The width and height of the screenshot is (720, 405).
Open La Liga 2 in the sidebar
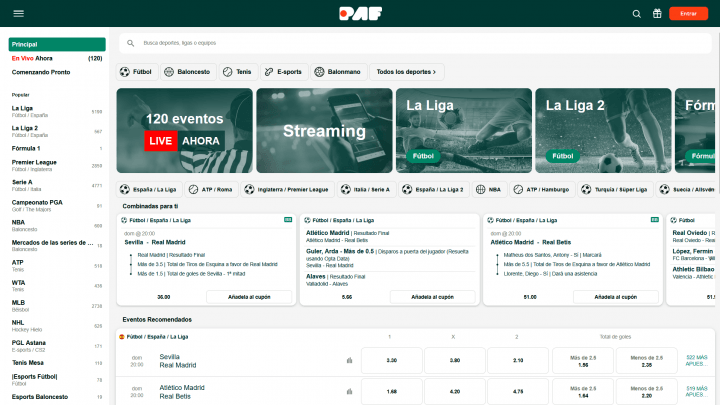point(57,131)
